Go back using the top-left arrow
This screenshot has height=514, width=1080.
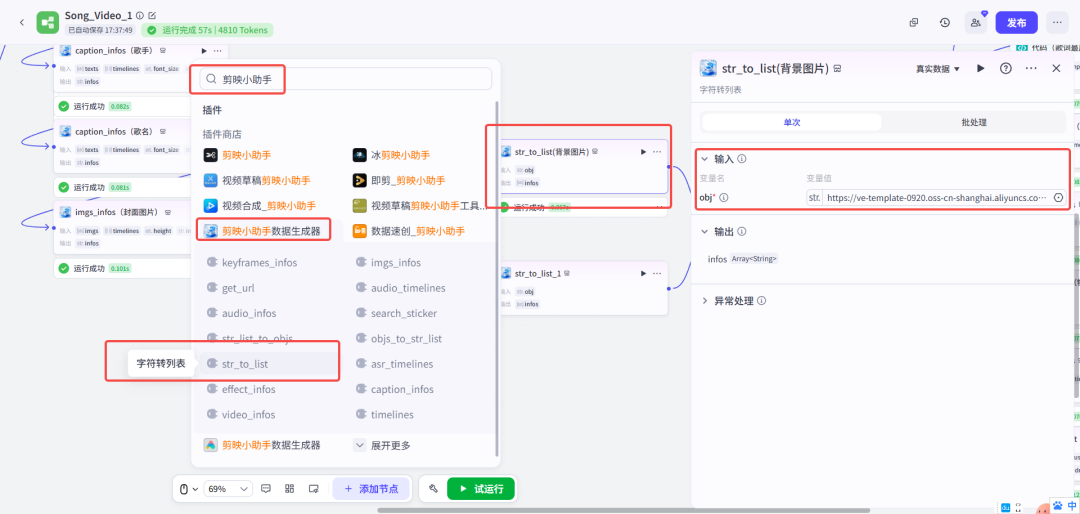tap(21, 23)
